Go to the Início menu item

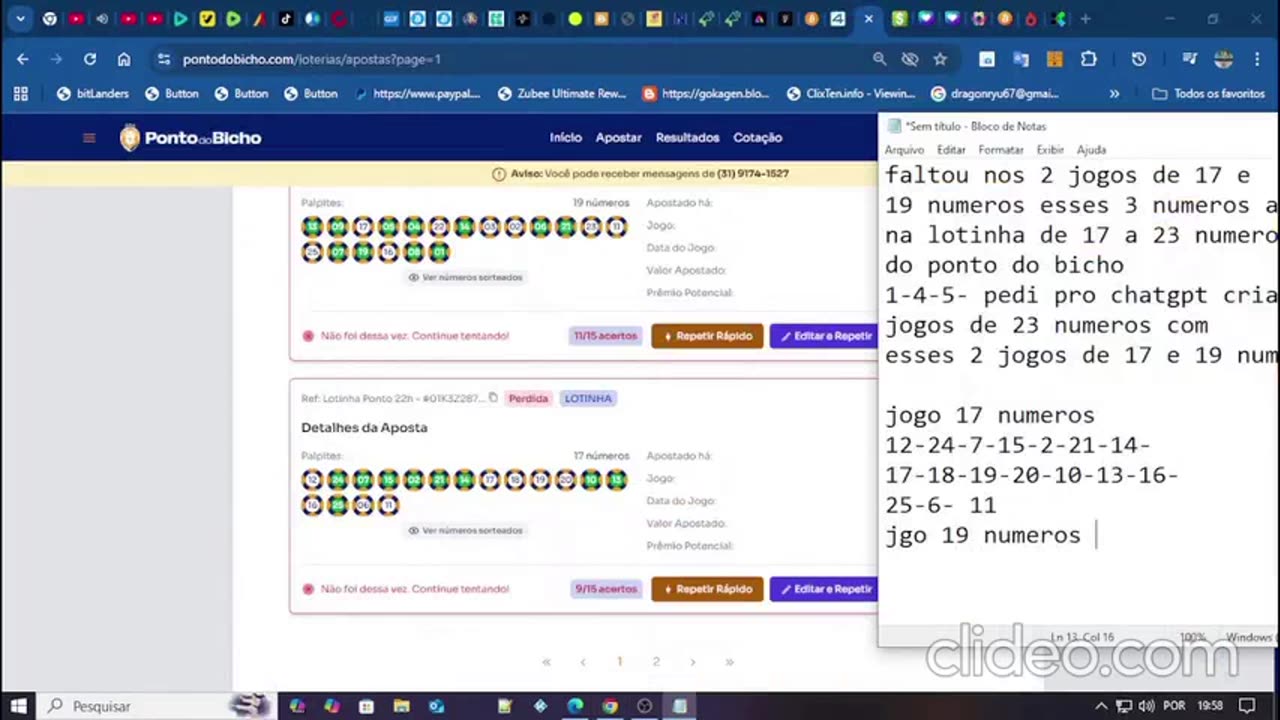click(565, 138)
